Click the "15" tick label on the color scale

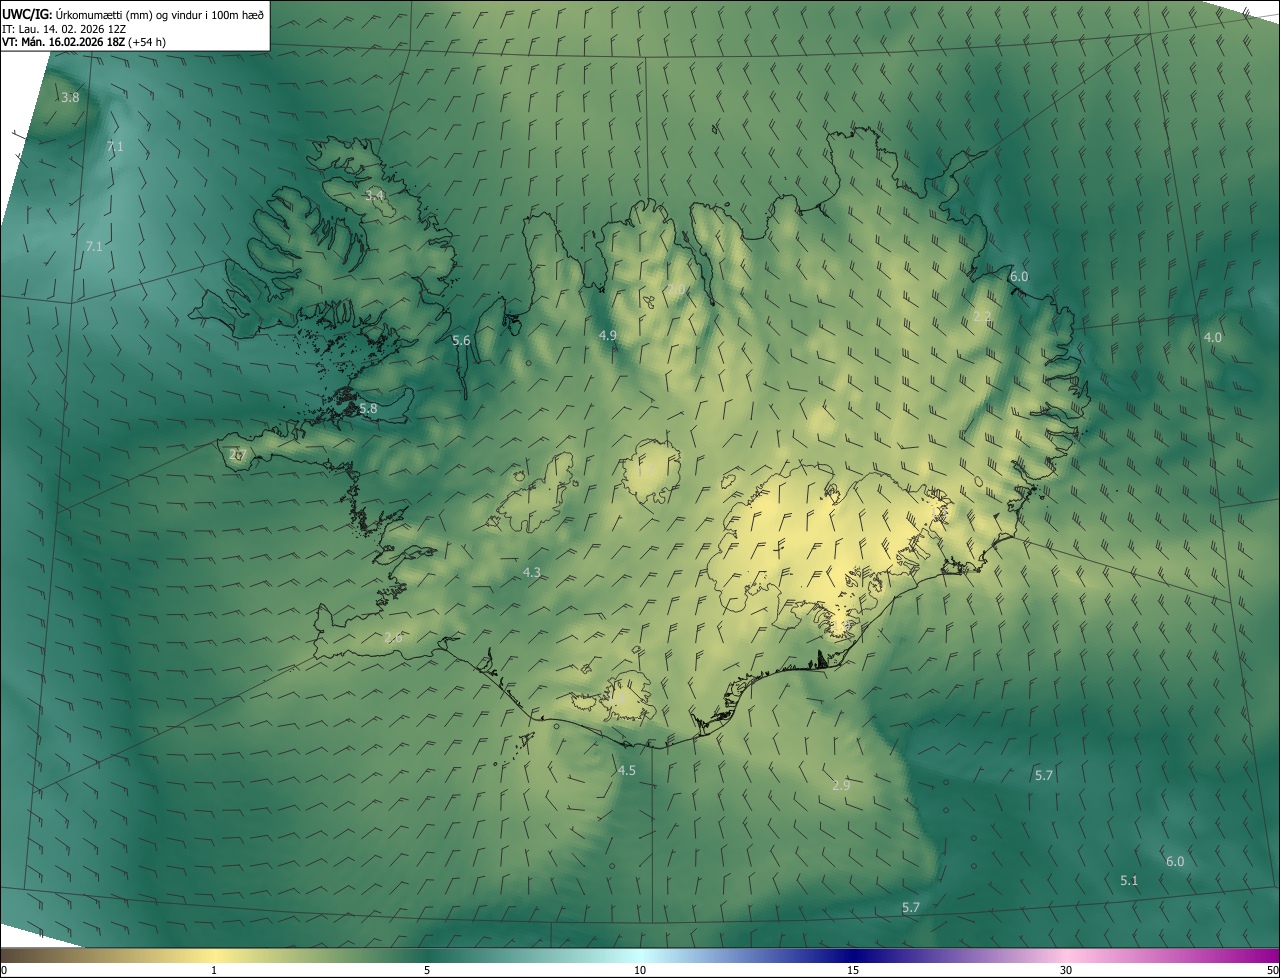click(853, 970)
